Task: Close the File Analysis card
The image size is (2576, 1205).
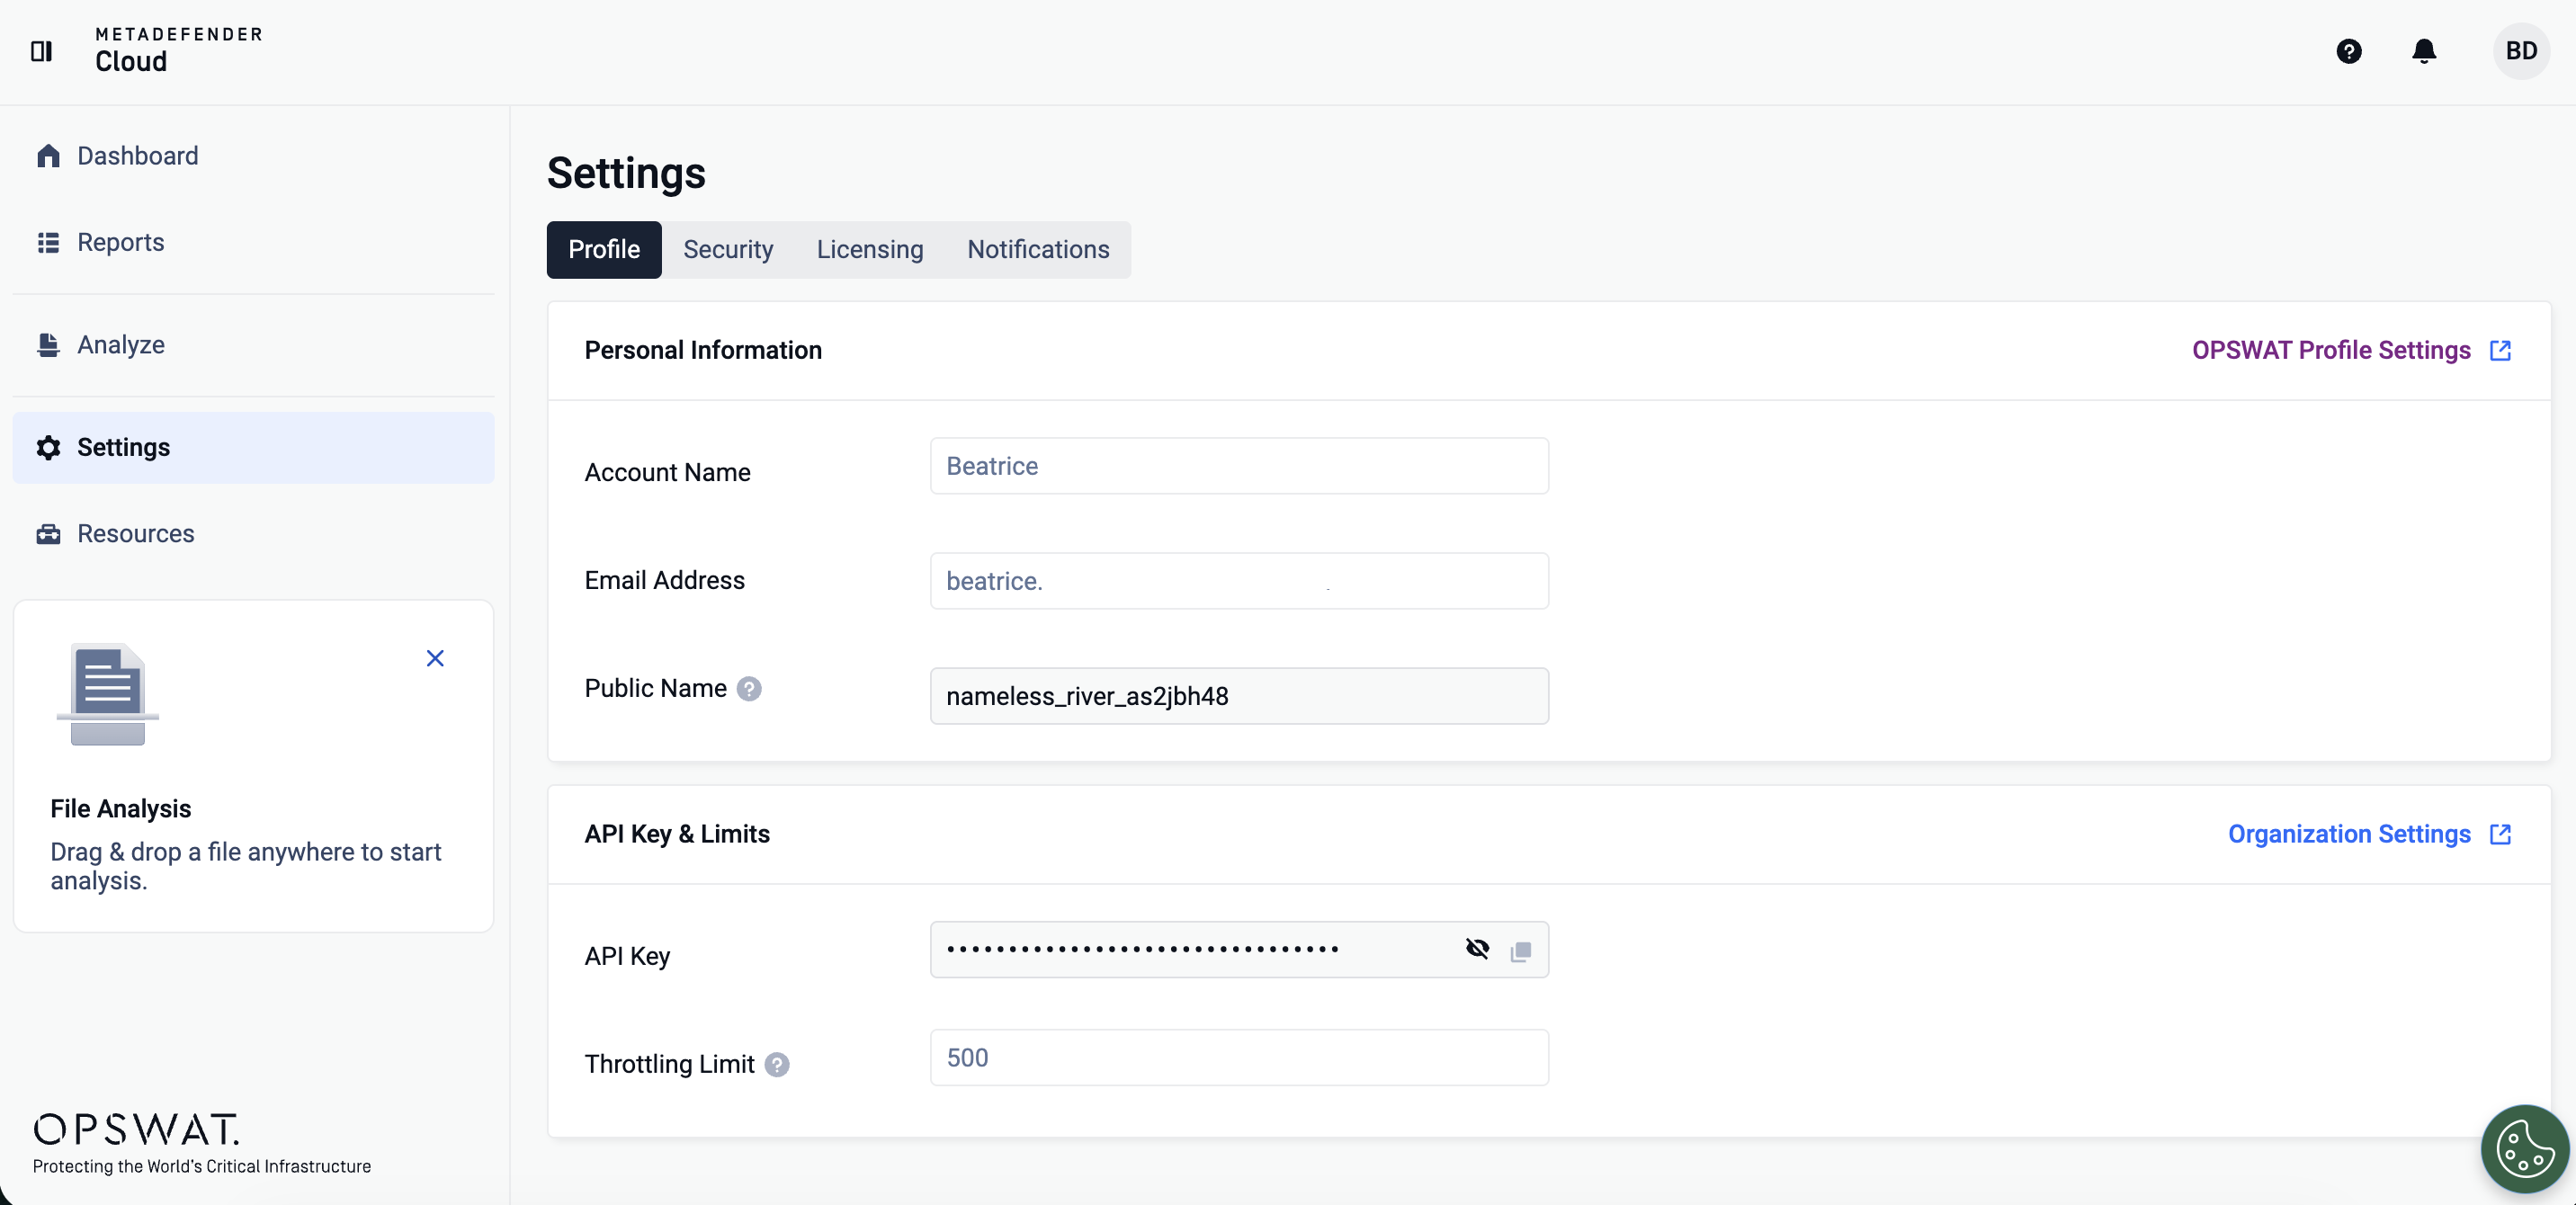Action: [435, 658]
